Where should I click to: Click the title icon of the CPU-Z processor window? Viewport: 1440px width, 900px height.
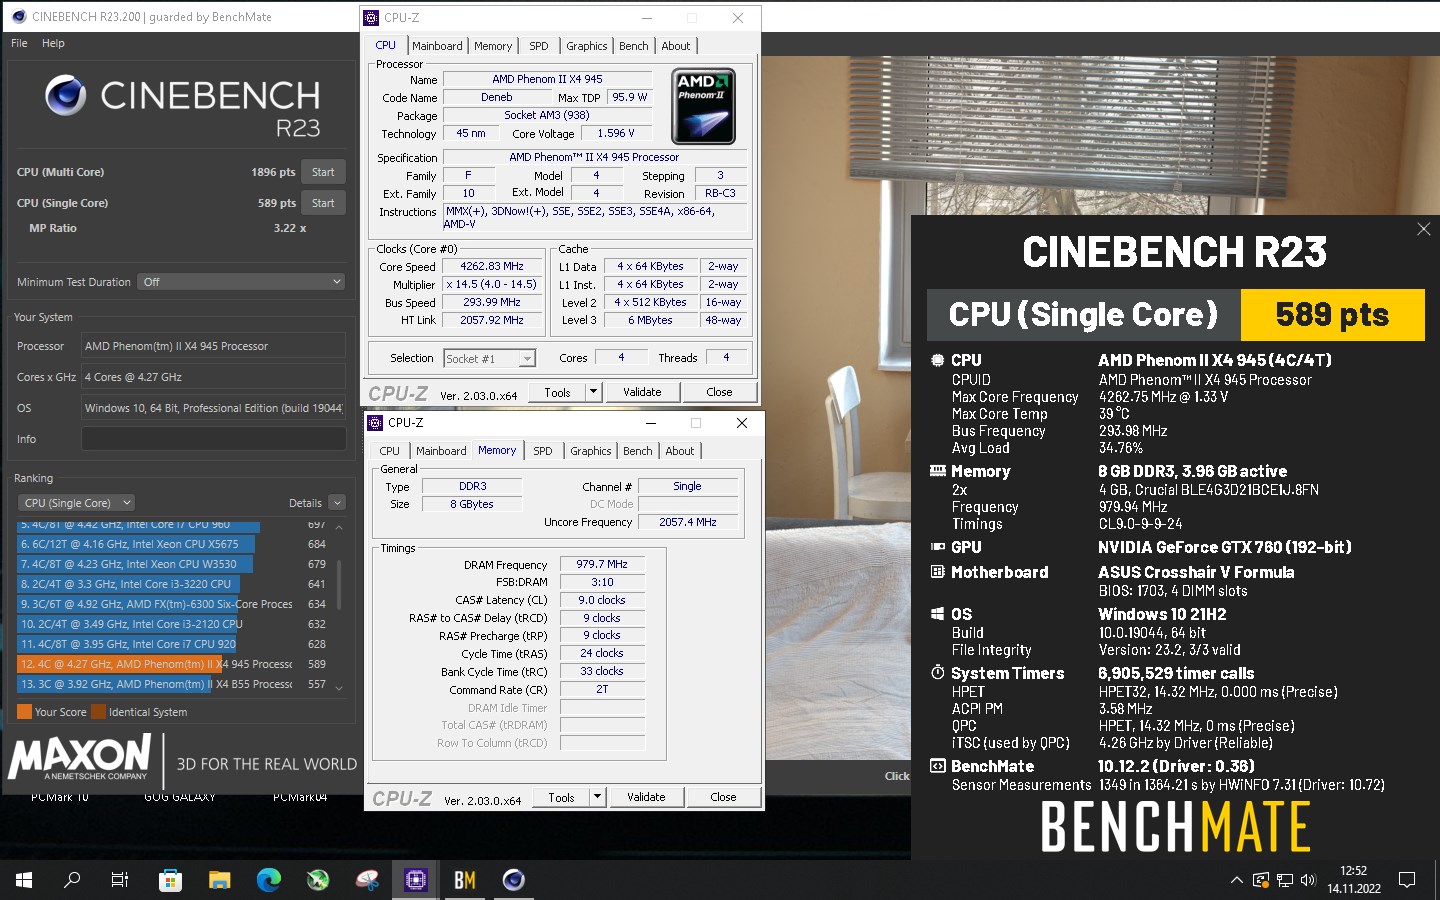pyautogui.click(x=372, y=17)
